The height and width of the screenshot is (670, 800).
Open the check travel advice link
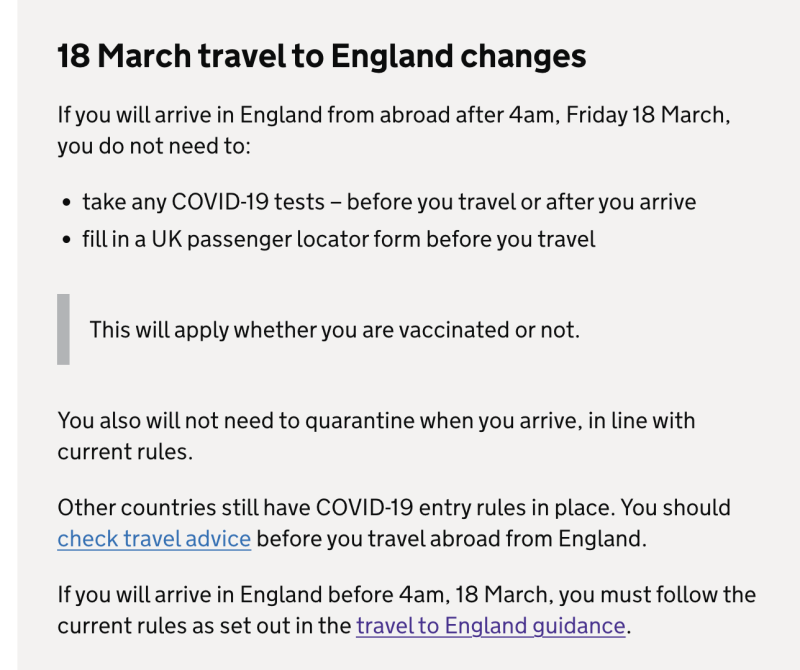154,539
